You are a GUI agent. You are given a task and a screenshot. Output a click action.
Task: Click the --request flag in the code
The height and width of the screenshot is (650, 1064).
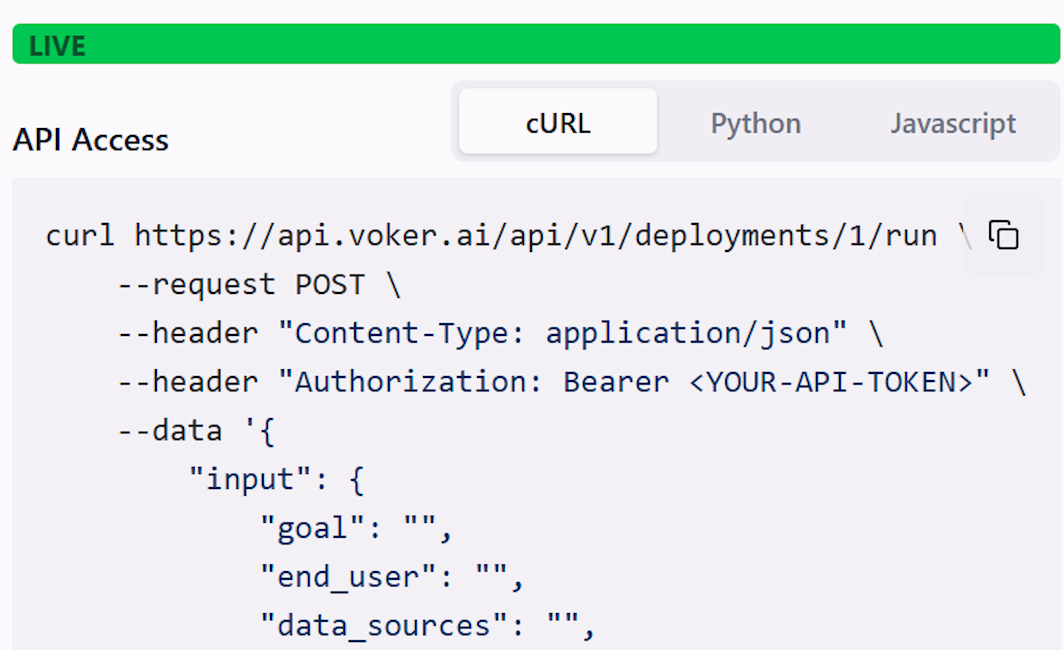(x=196, y=285)
